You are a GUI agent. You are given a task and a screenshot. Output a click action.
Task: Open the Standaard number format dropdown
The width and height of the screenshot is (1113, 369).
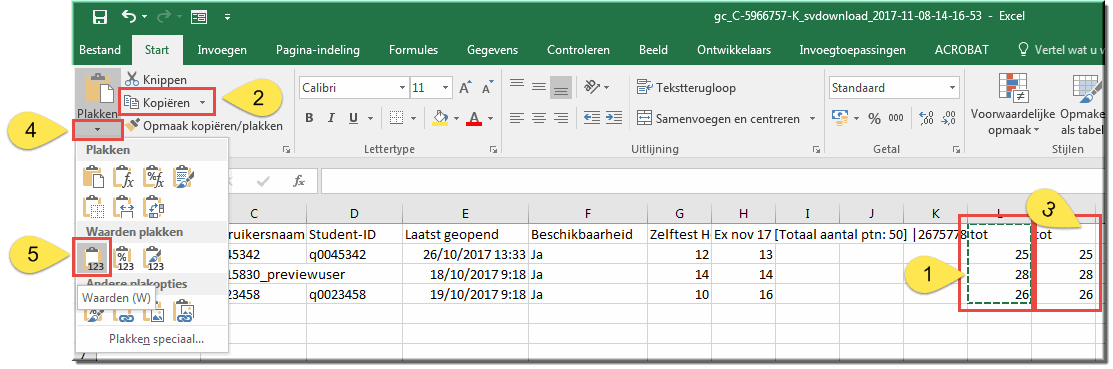[952, 88]
